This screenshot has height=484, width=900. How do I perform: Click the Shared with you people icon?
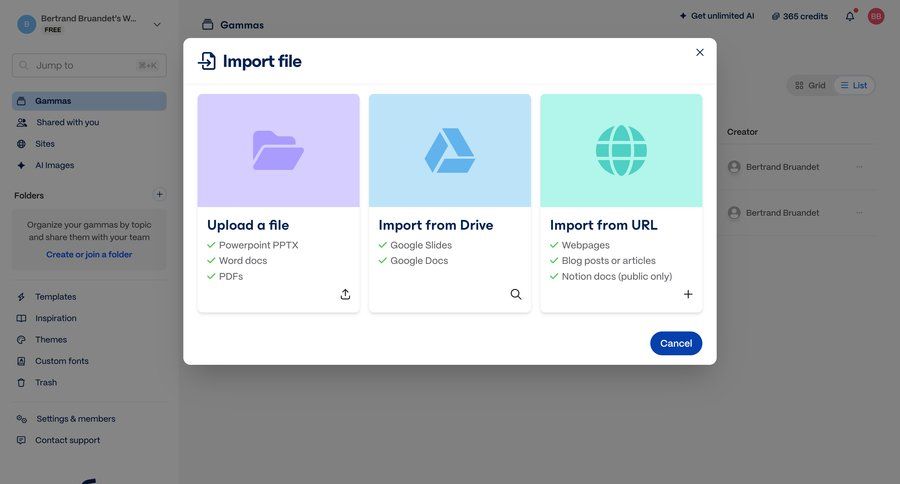(x=22, y=122)
